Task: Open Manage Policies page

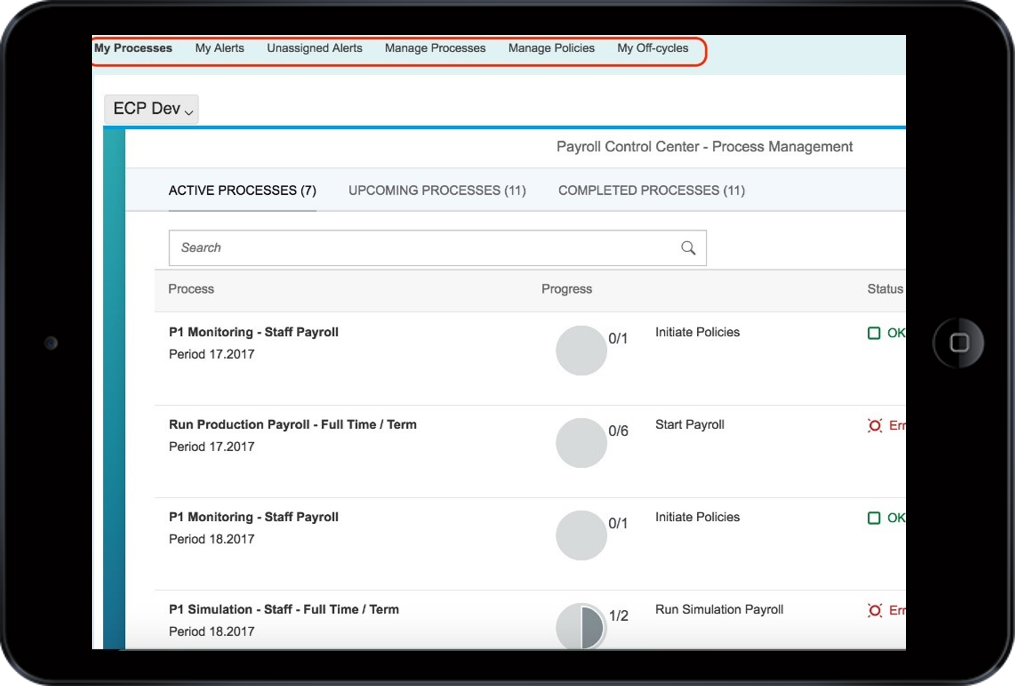Action: click(x=551, y=48)
